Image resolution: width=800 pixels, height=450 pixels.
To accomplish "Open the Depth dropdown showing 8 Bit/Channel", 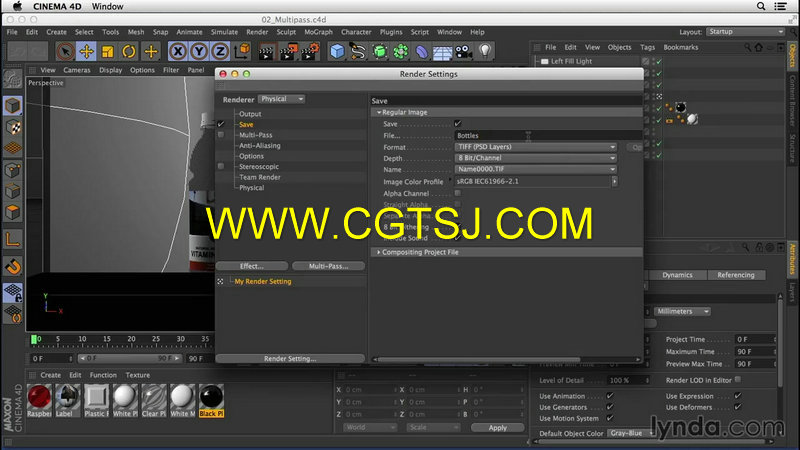I will click(x=536, y=158).
